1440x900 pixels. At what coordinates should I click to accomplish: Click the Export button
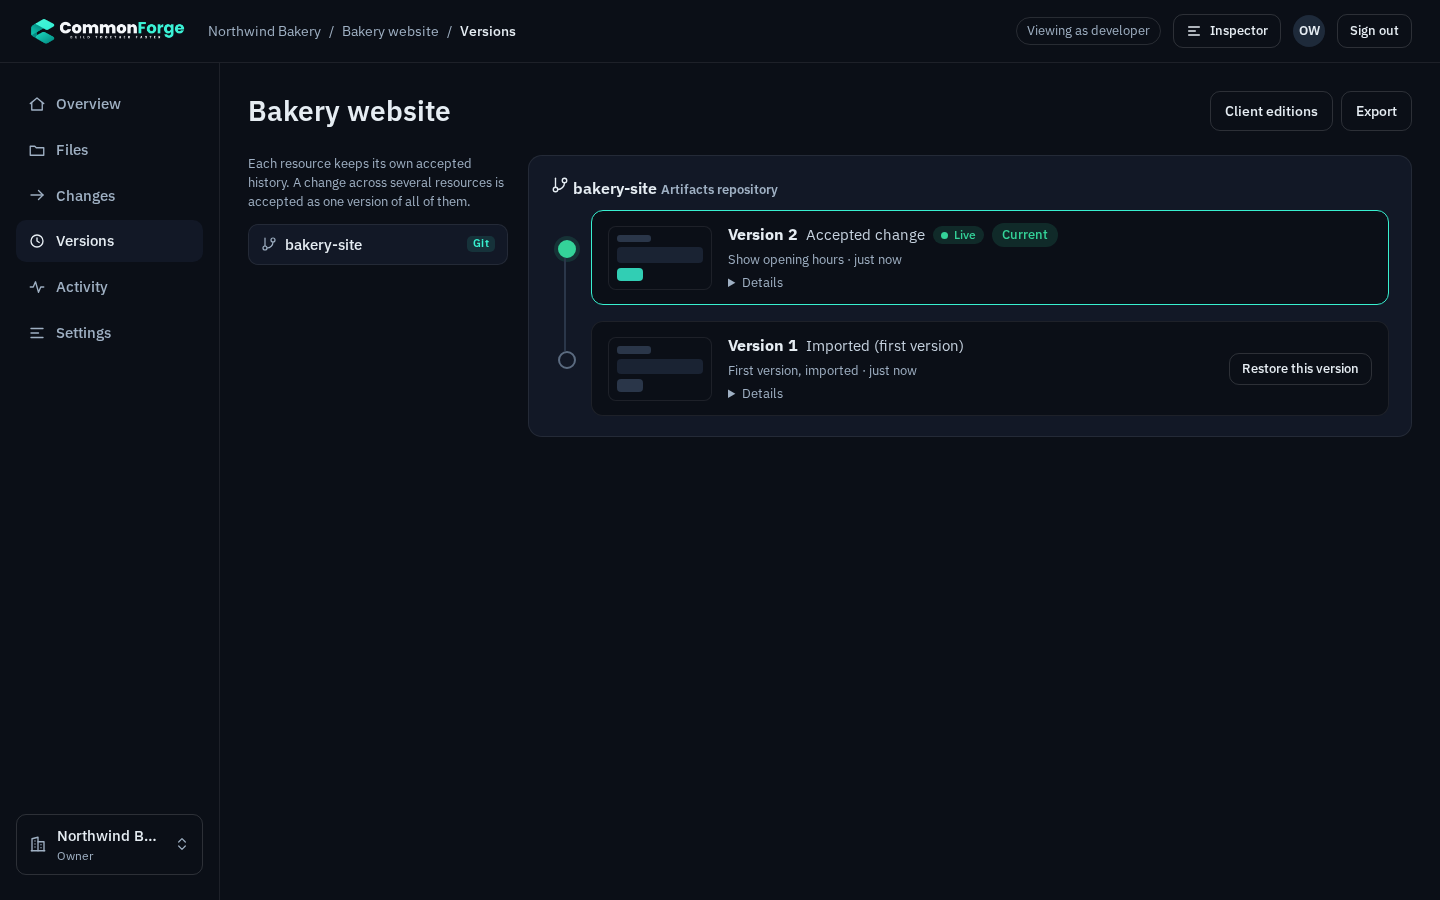[x=1376, y=111]
